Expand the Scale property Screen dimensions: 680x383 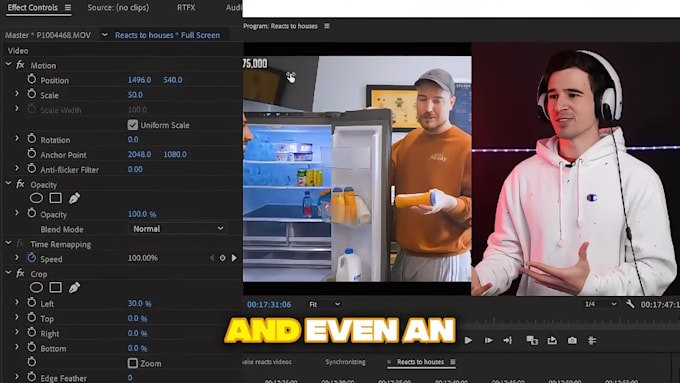(17, 94)
